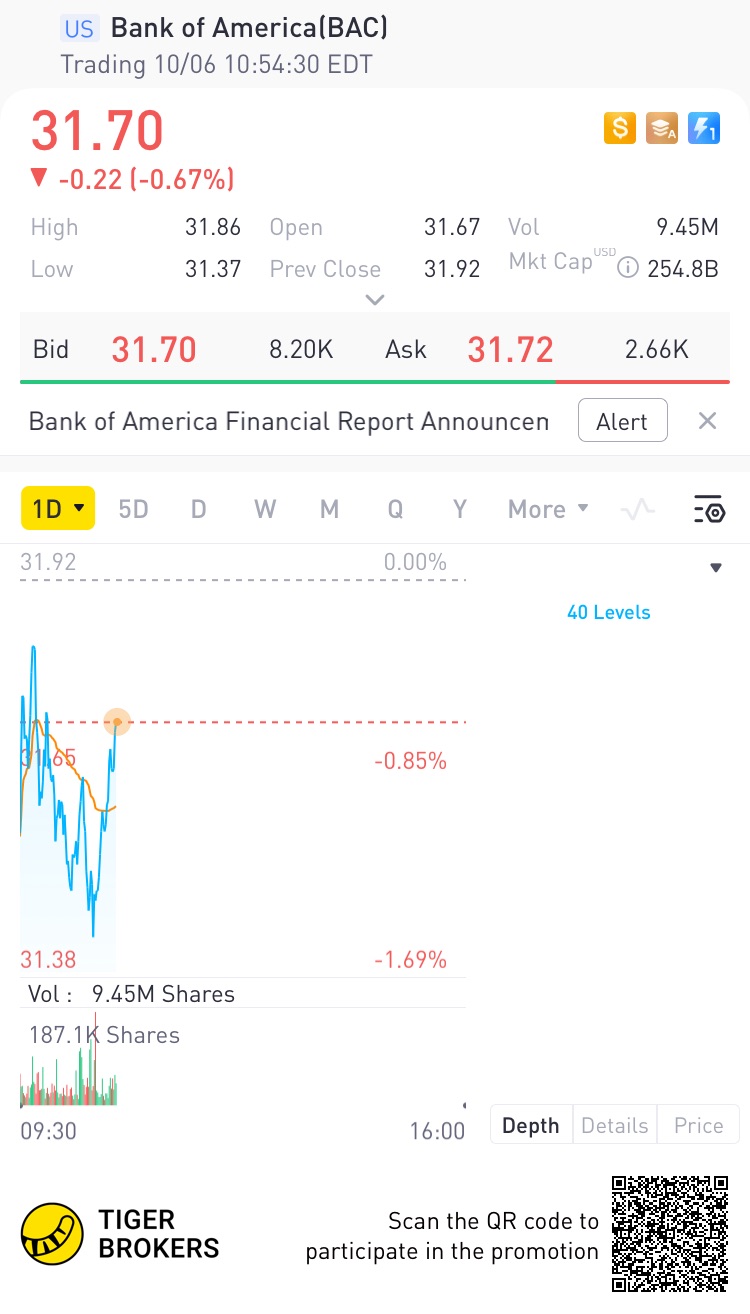Viewport: 750px width, 1314px height.
Task: Switch to the Details view
Action: (x=614, y=1125)
